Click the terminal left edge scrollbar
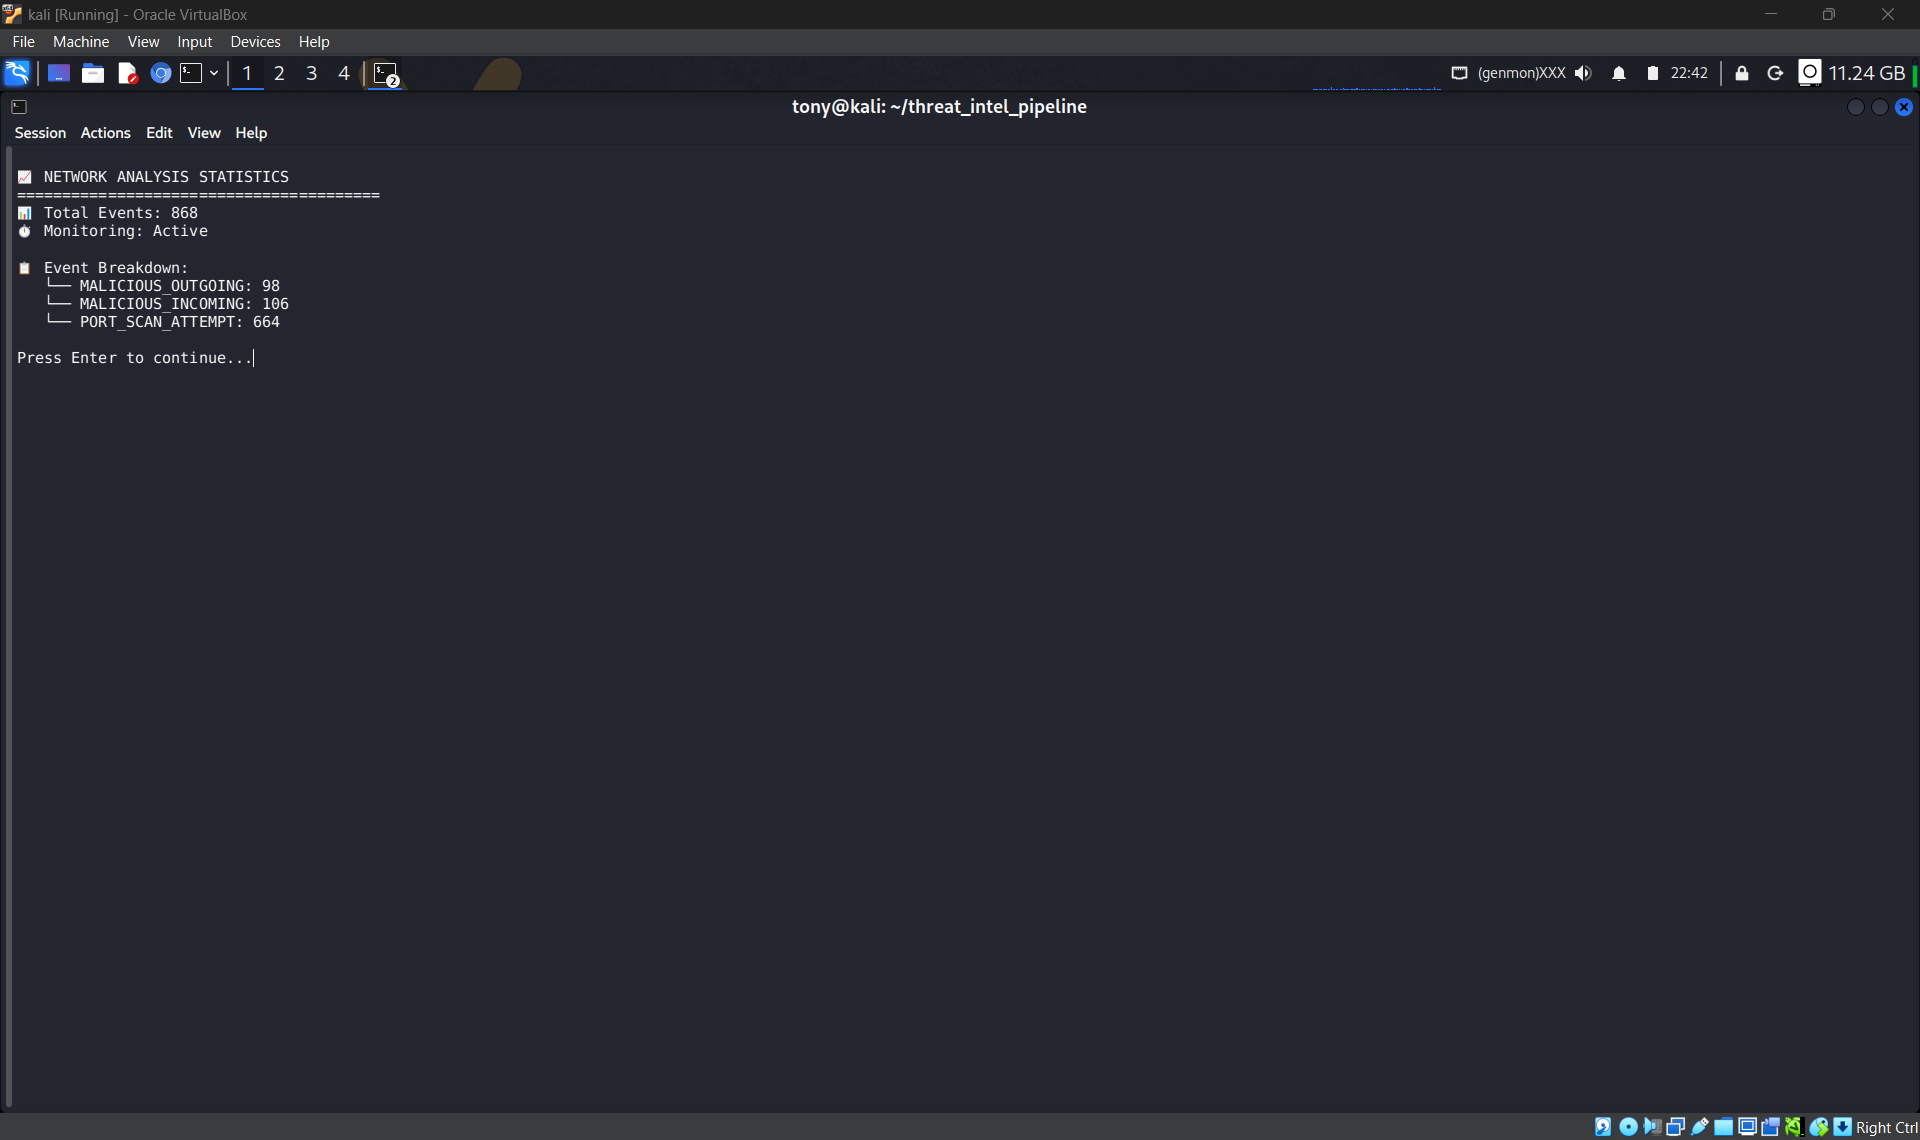Viewport: 1920px width, 1140px height. (x=8, y=626)
